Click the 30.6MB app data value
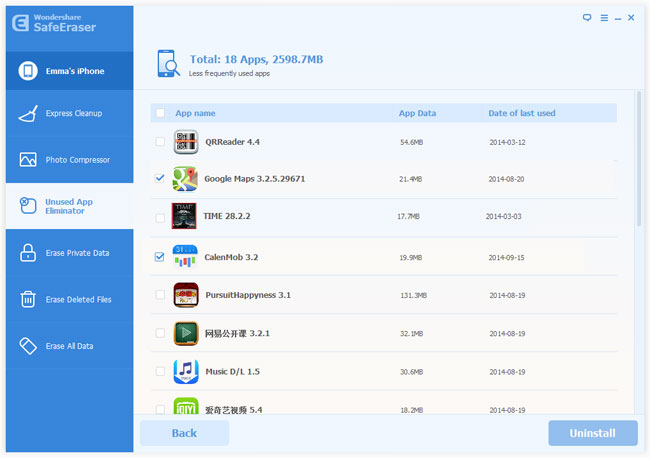The image size is (650, 458). [x=412, y=372]
